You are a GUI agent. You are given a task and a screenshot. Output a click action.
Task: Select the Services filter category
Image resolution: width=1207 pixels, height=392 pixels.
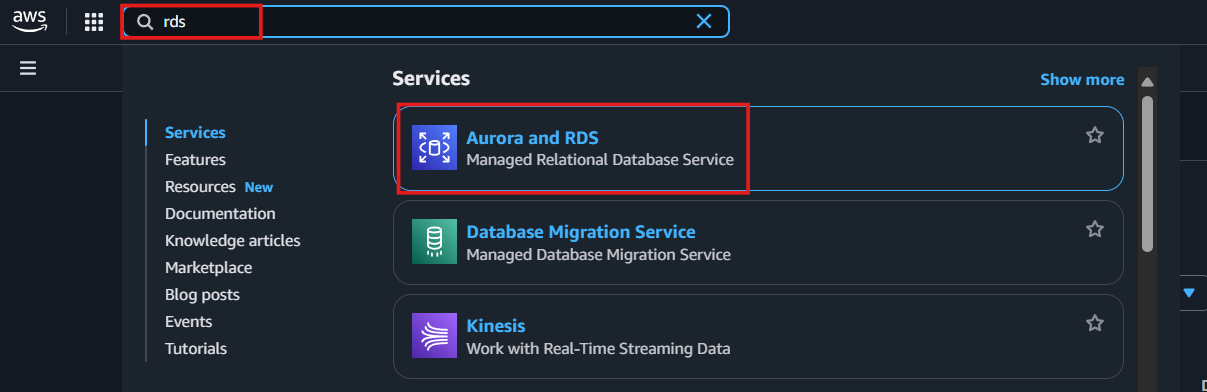[x=195, y=132]
